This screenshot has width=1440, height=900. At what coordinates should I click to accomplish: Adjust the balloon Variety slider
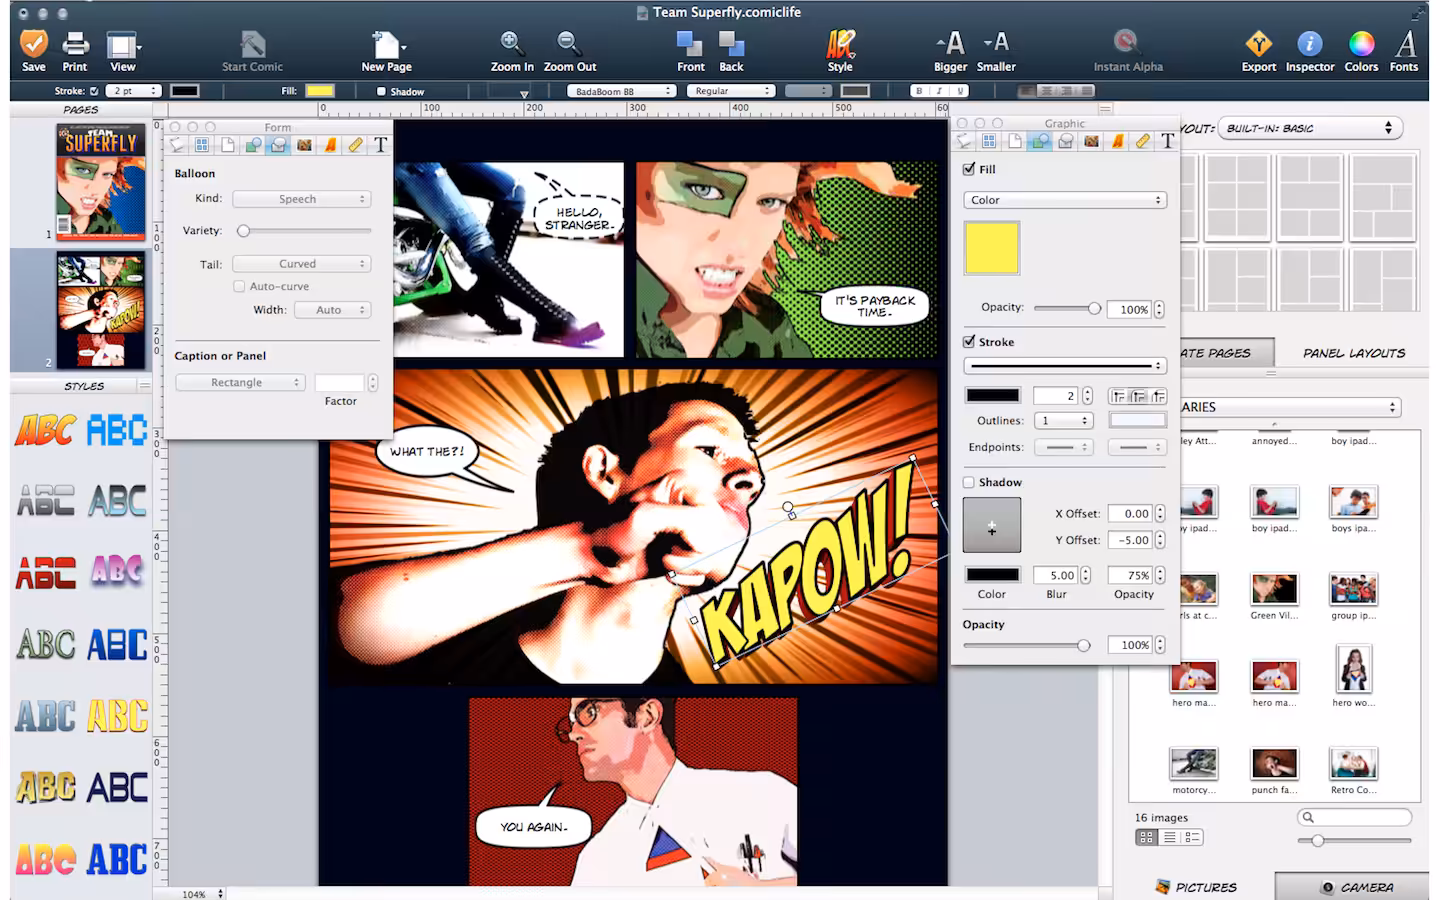pos(302,231)
